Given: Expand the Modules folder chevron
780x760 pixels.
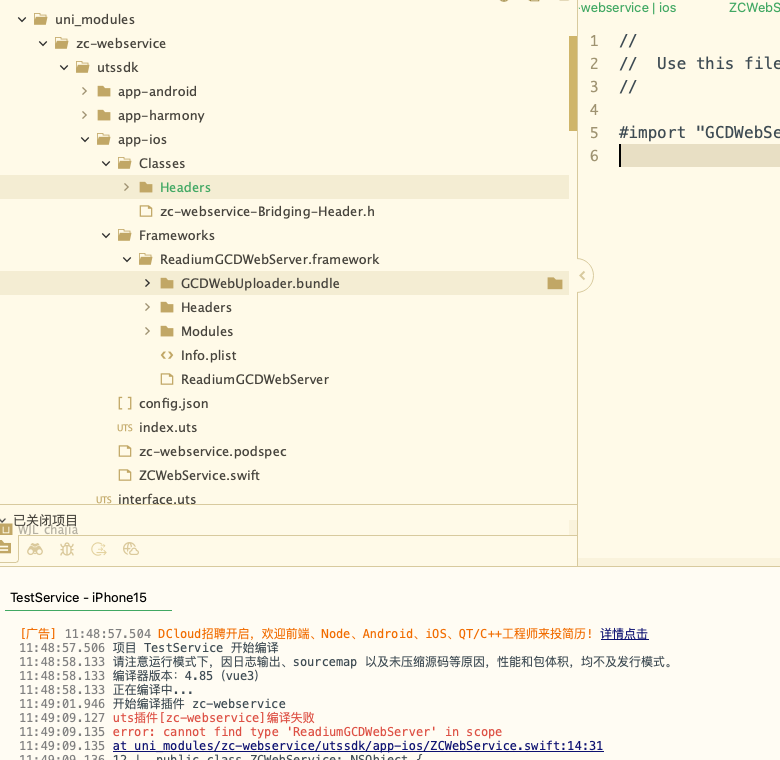Looking at the screenshot, I should [x=148, y=331].
